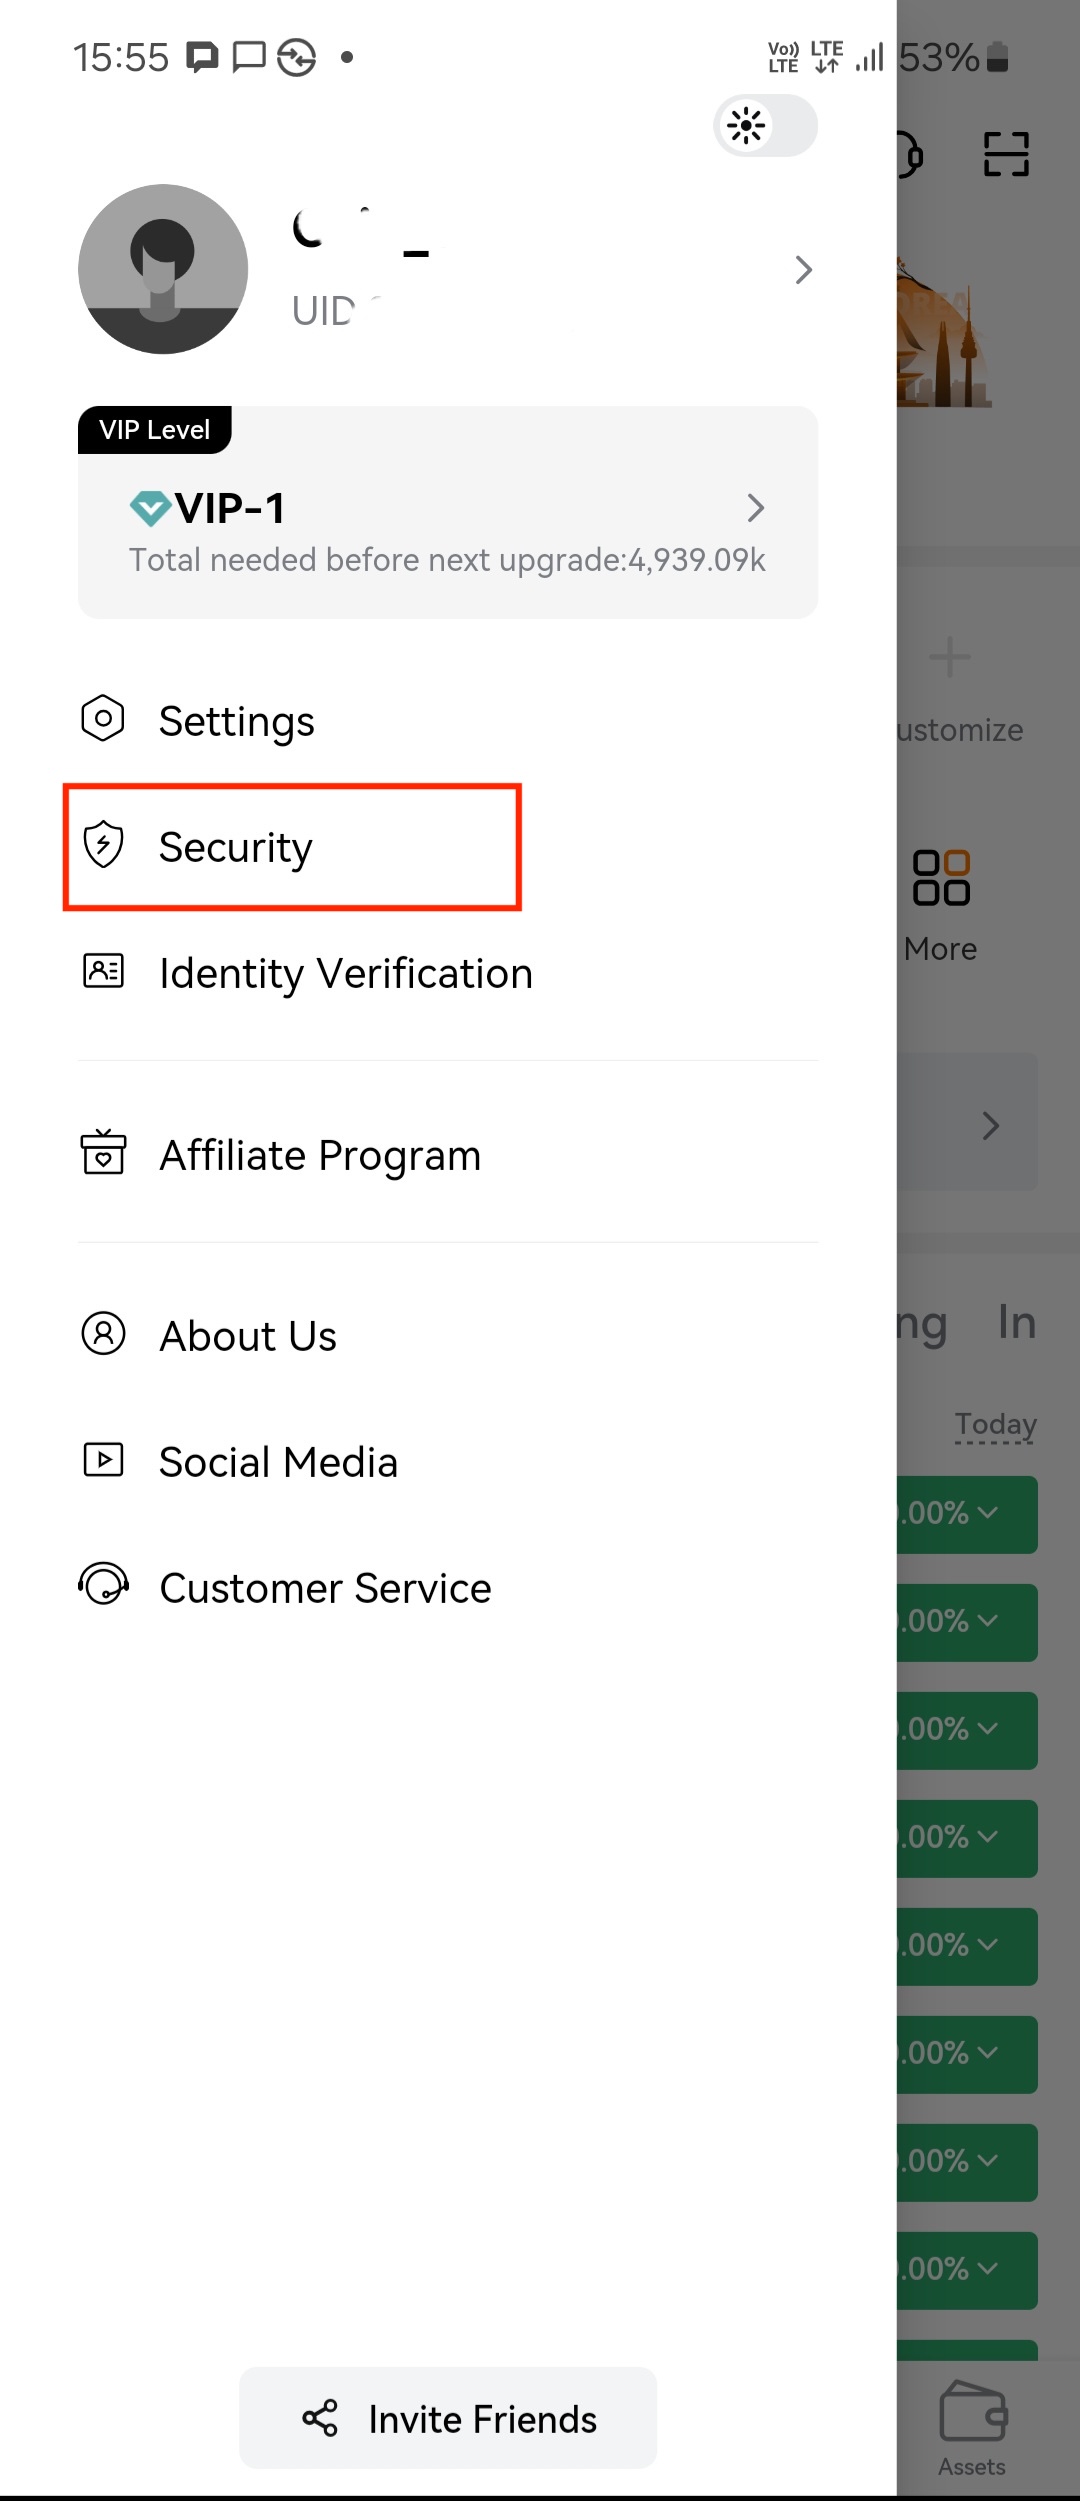Image resolution: width=1080 pixels, height=2501 pixels.
Task: Tap the Customer Service headset icon
Action: coord(103,1584)
